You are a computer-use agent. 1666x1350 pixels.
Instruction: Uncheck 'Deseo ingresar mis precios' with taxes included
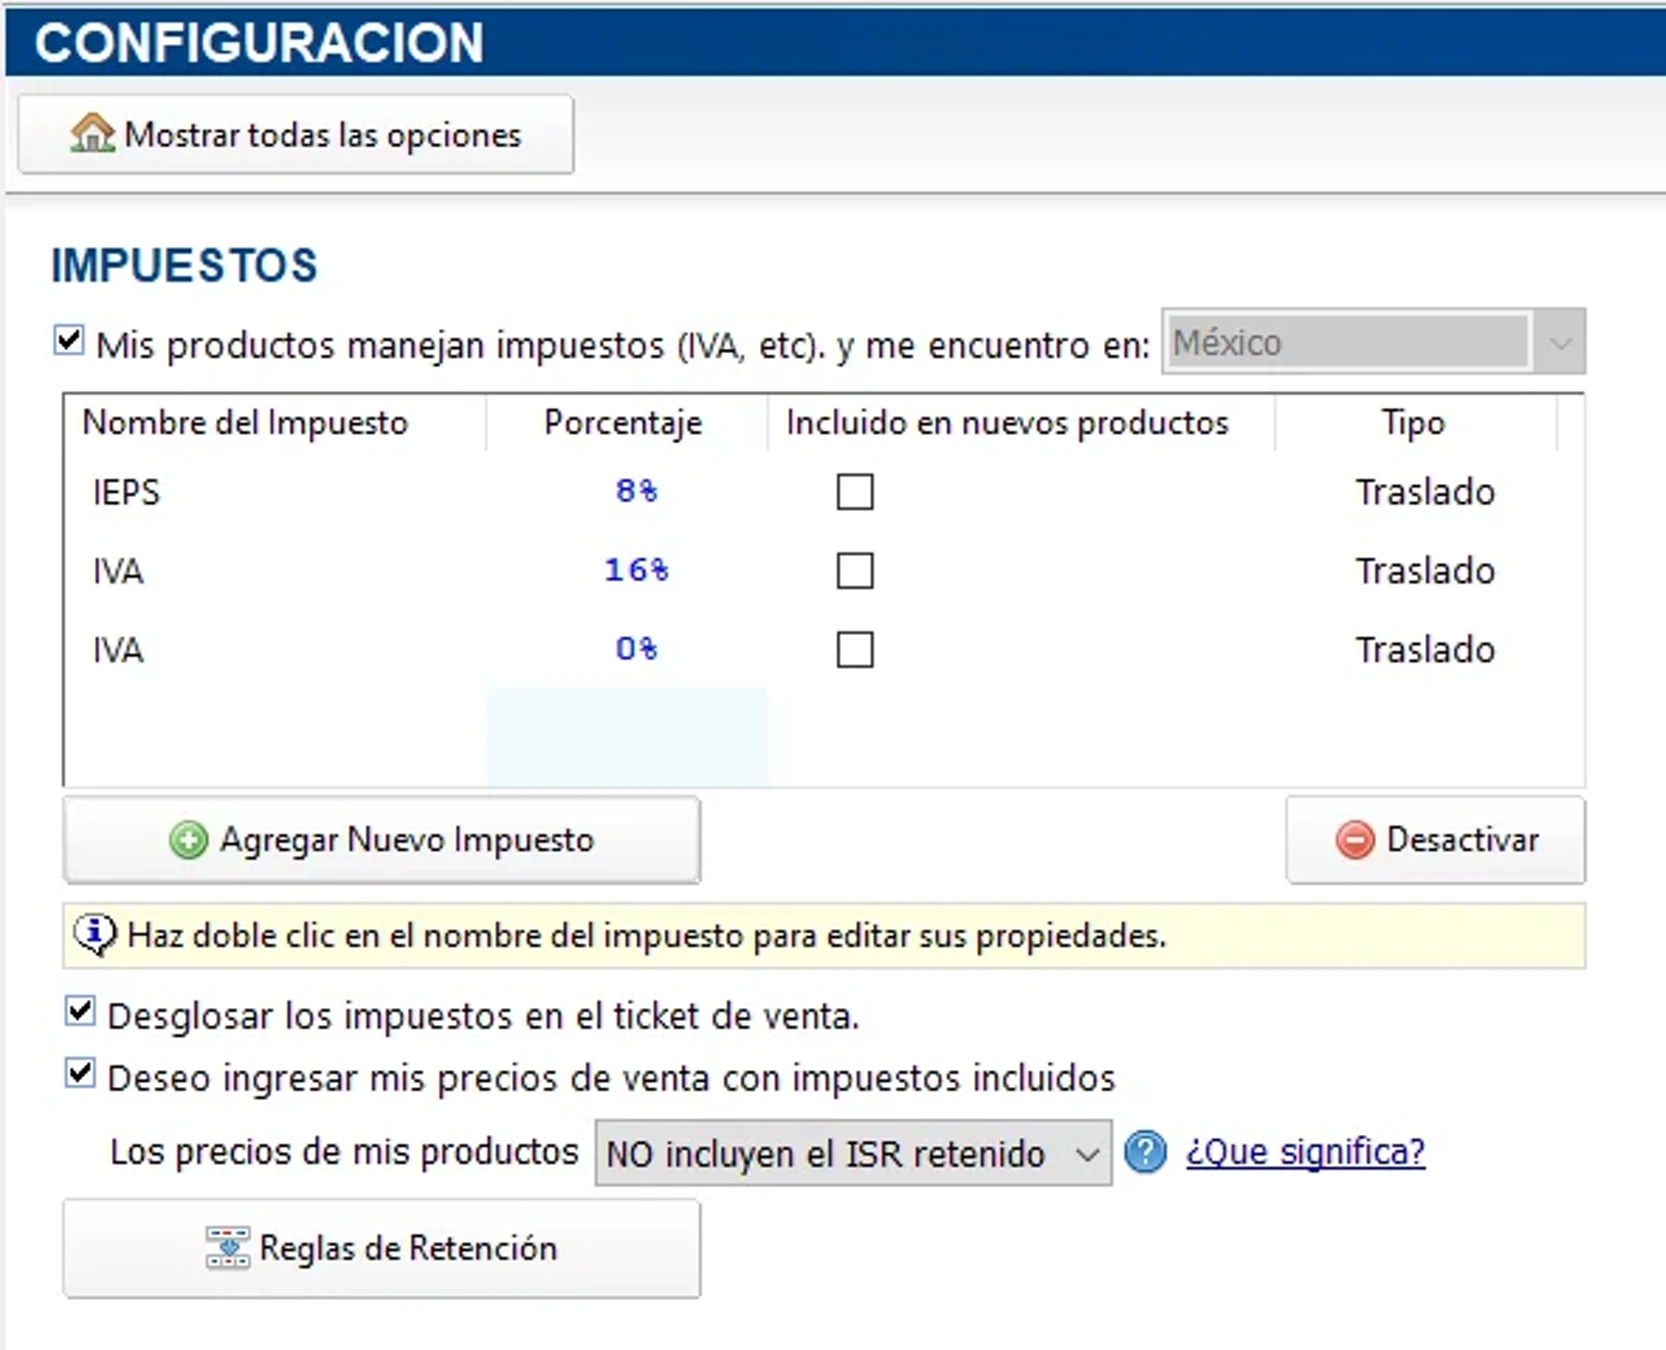[x=80, y=1074]
